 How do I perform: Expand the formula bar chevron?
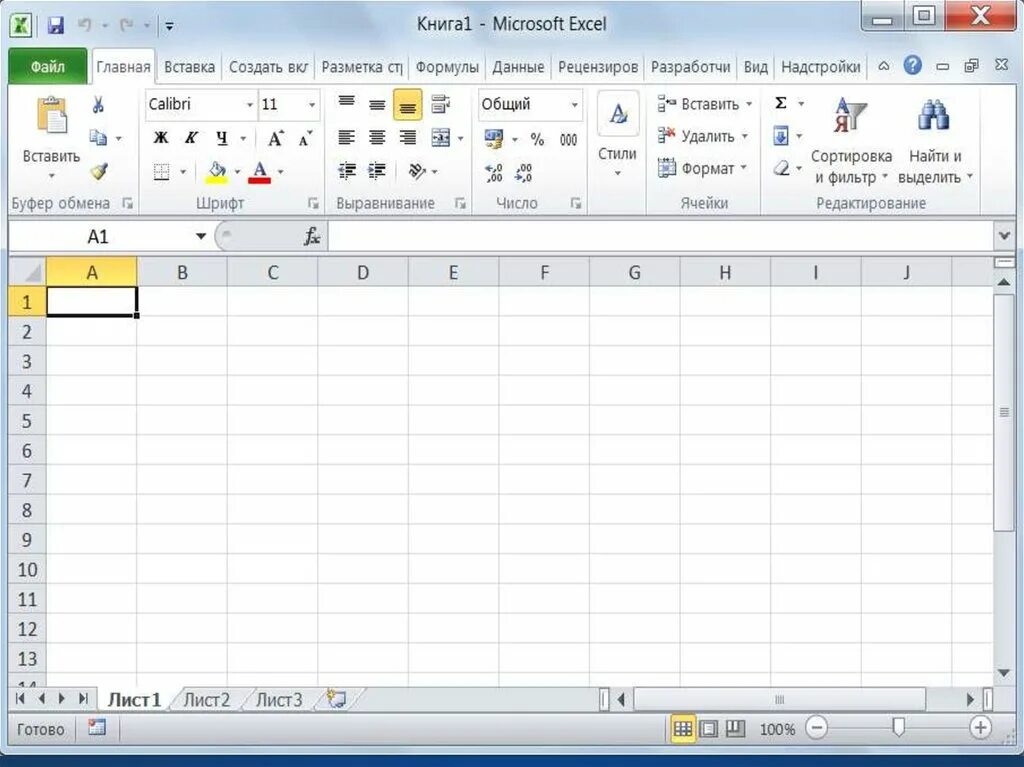(x=1004, y=235)
